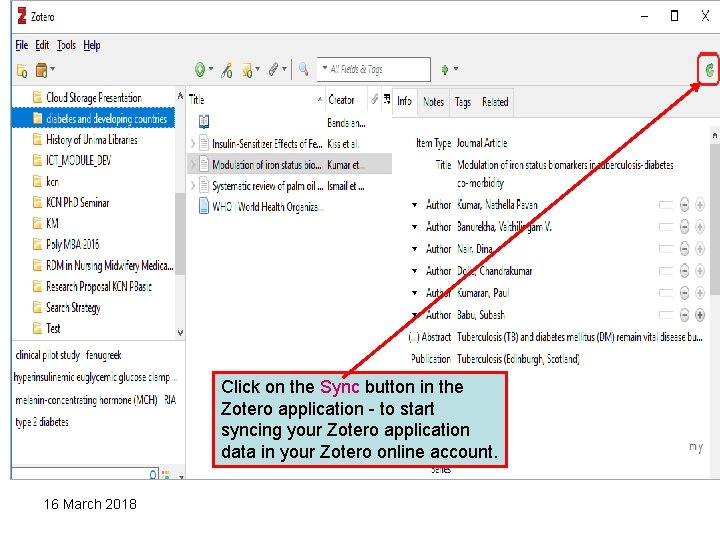This screenshot has height=540, width=720.
Task: Open the File menu
Action: [x=22, y=45]
